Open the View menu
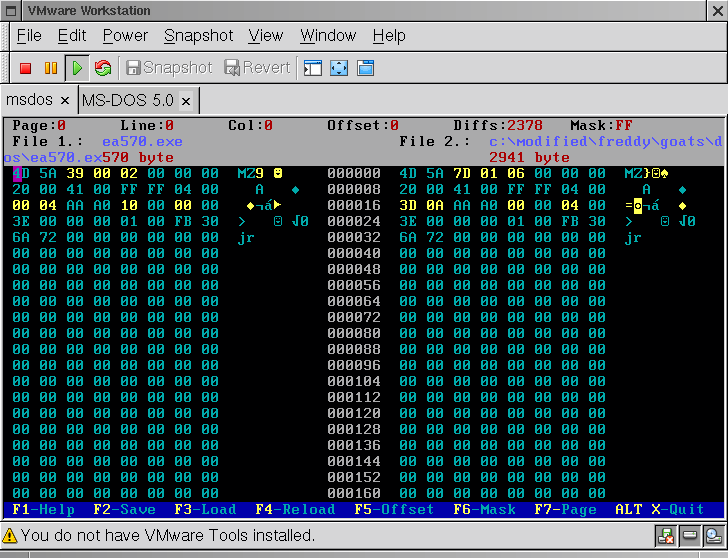 pyautogui.click(x=265, y=35)
